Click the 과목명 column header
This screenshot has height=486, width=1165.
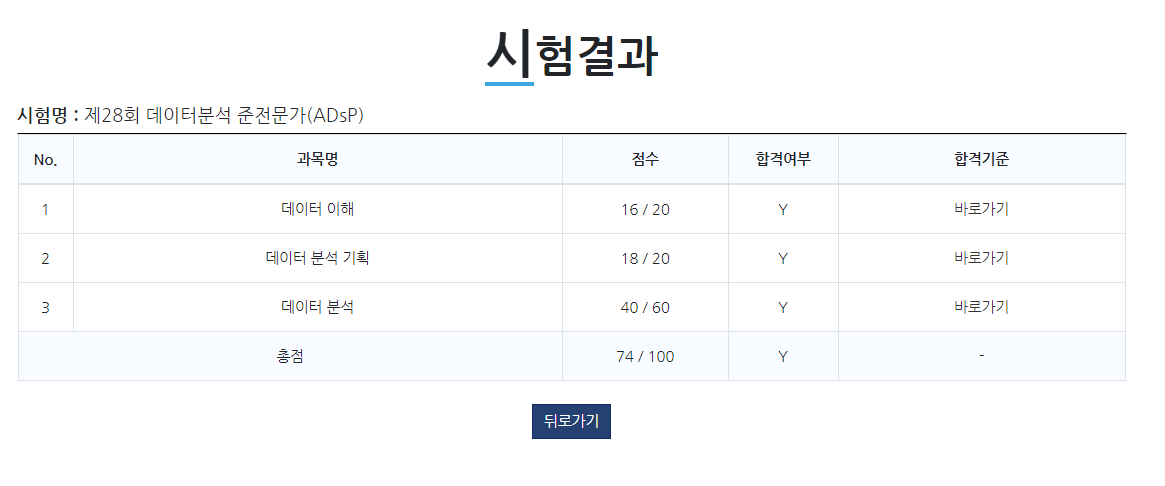click(x=317, y=160)
